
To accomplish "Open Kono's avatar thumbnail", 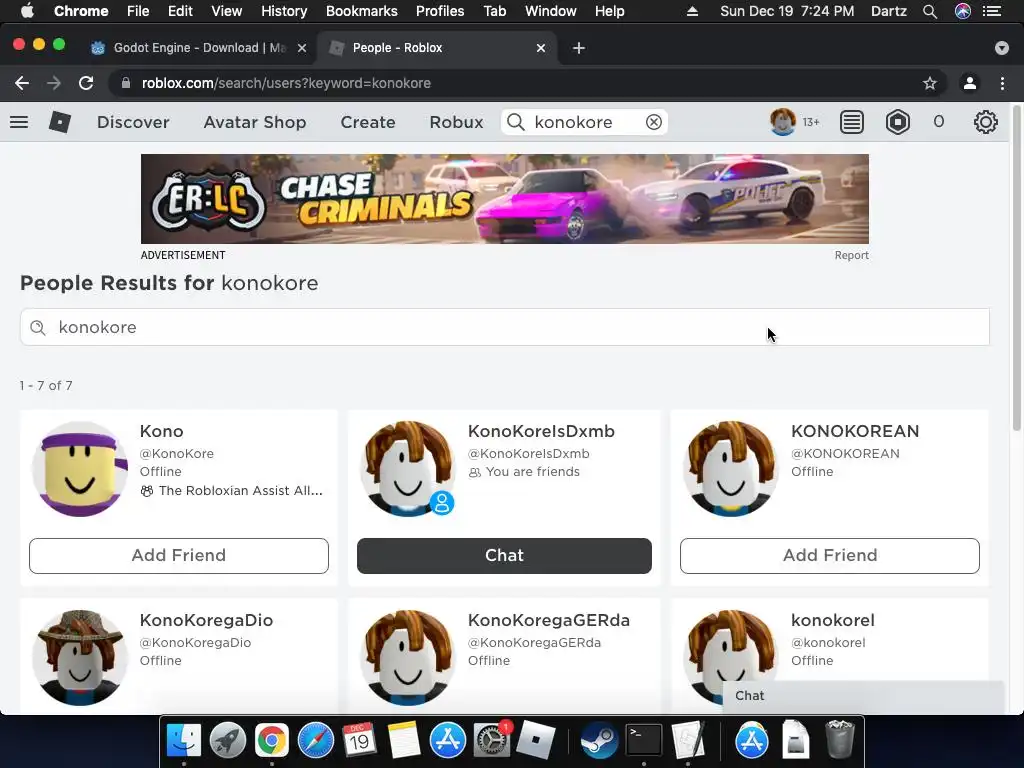I will 80,469.
